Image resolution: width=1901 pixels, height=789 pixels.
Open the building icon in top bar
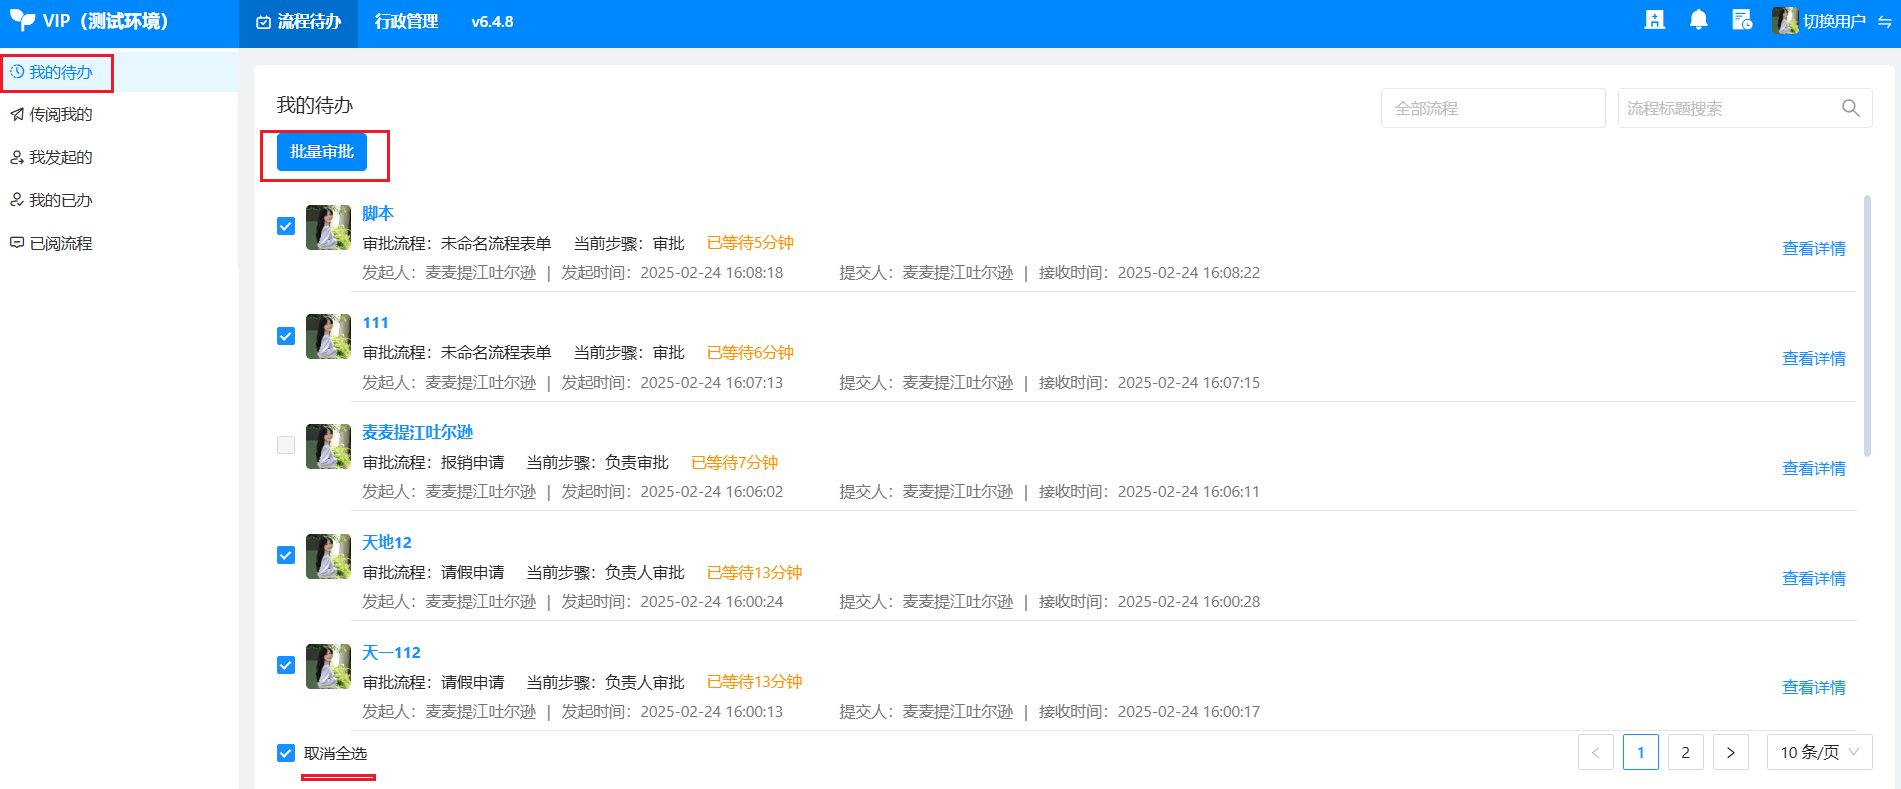tap(1655, 21)
